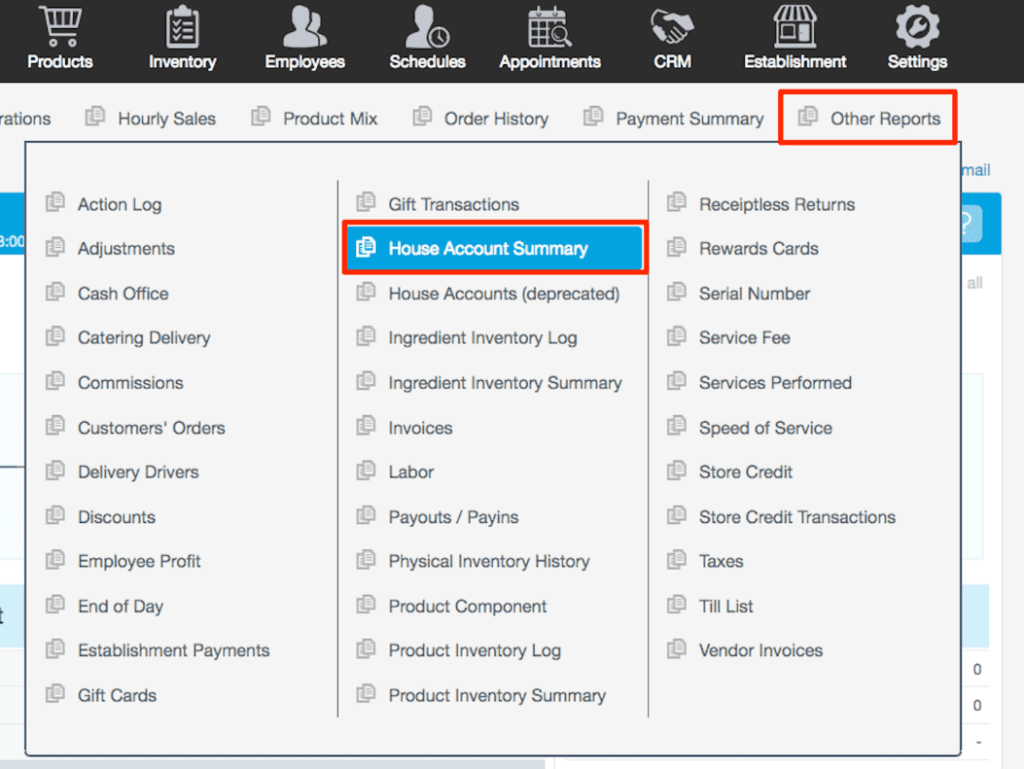Open Settings gear icon
The image size is (1024, 769).
click(917, 27)
